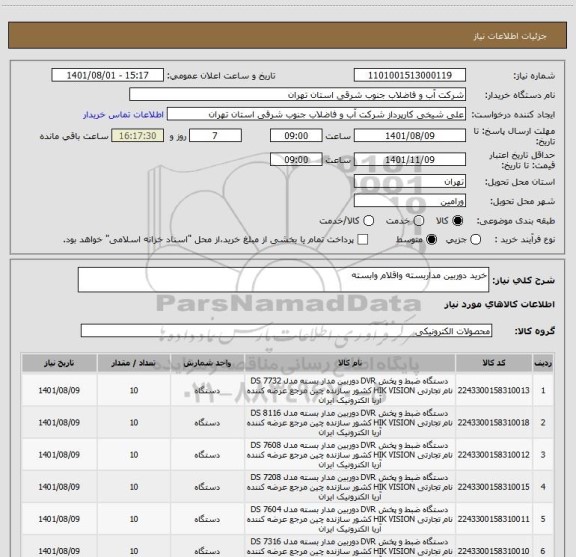Click product code 224330158310010

point(493,551)
